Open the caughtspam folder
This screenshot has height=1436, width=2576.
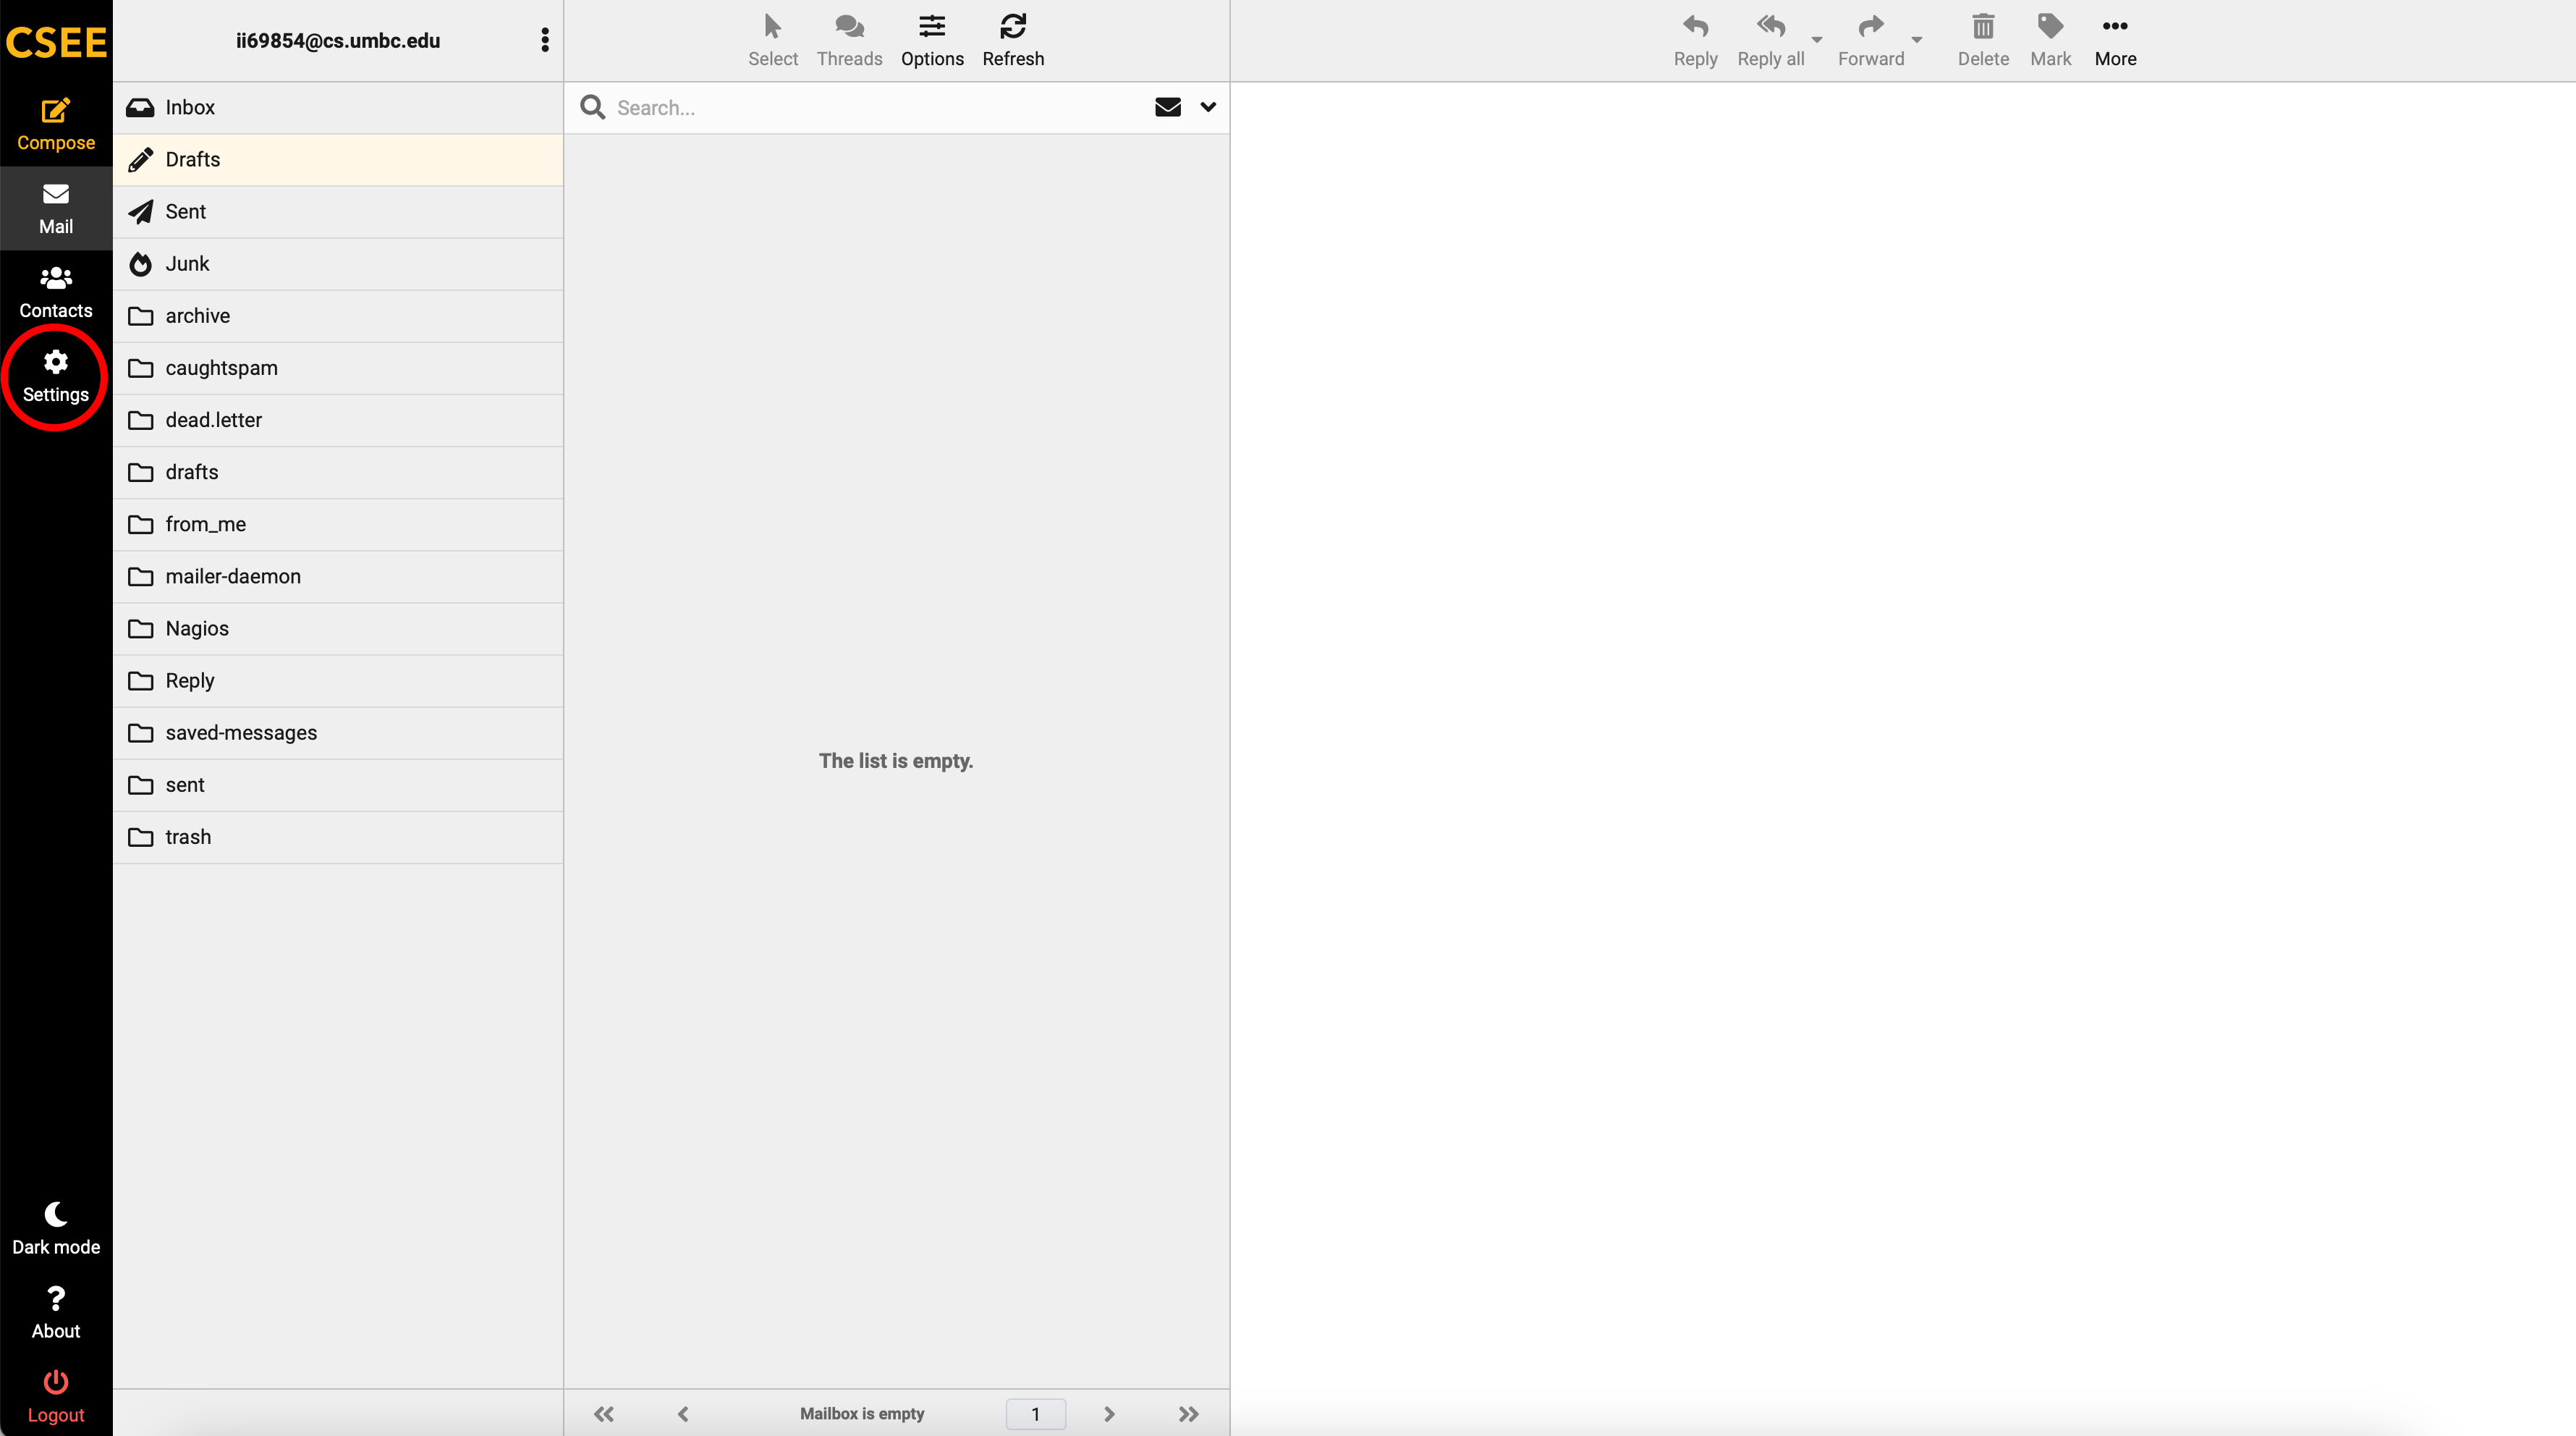(x=338, y=368)
